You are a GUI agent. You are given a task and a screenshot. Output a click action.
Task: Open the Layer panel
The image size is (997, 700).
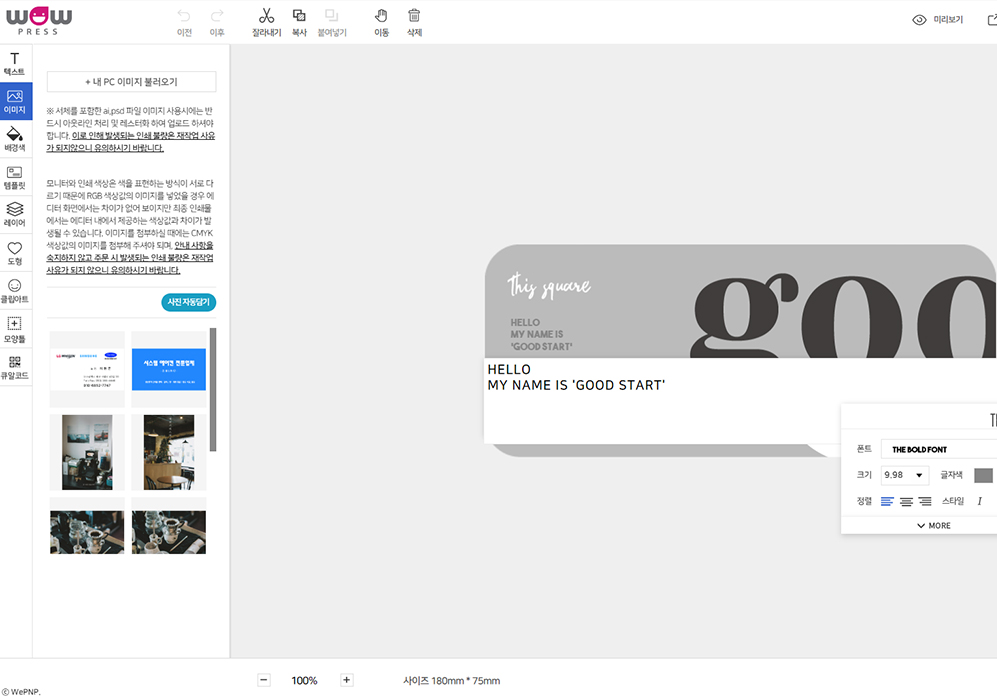pyautogui.click(x=15, y=215)
